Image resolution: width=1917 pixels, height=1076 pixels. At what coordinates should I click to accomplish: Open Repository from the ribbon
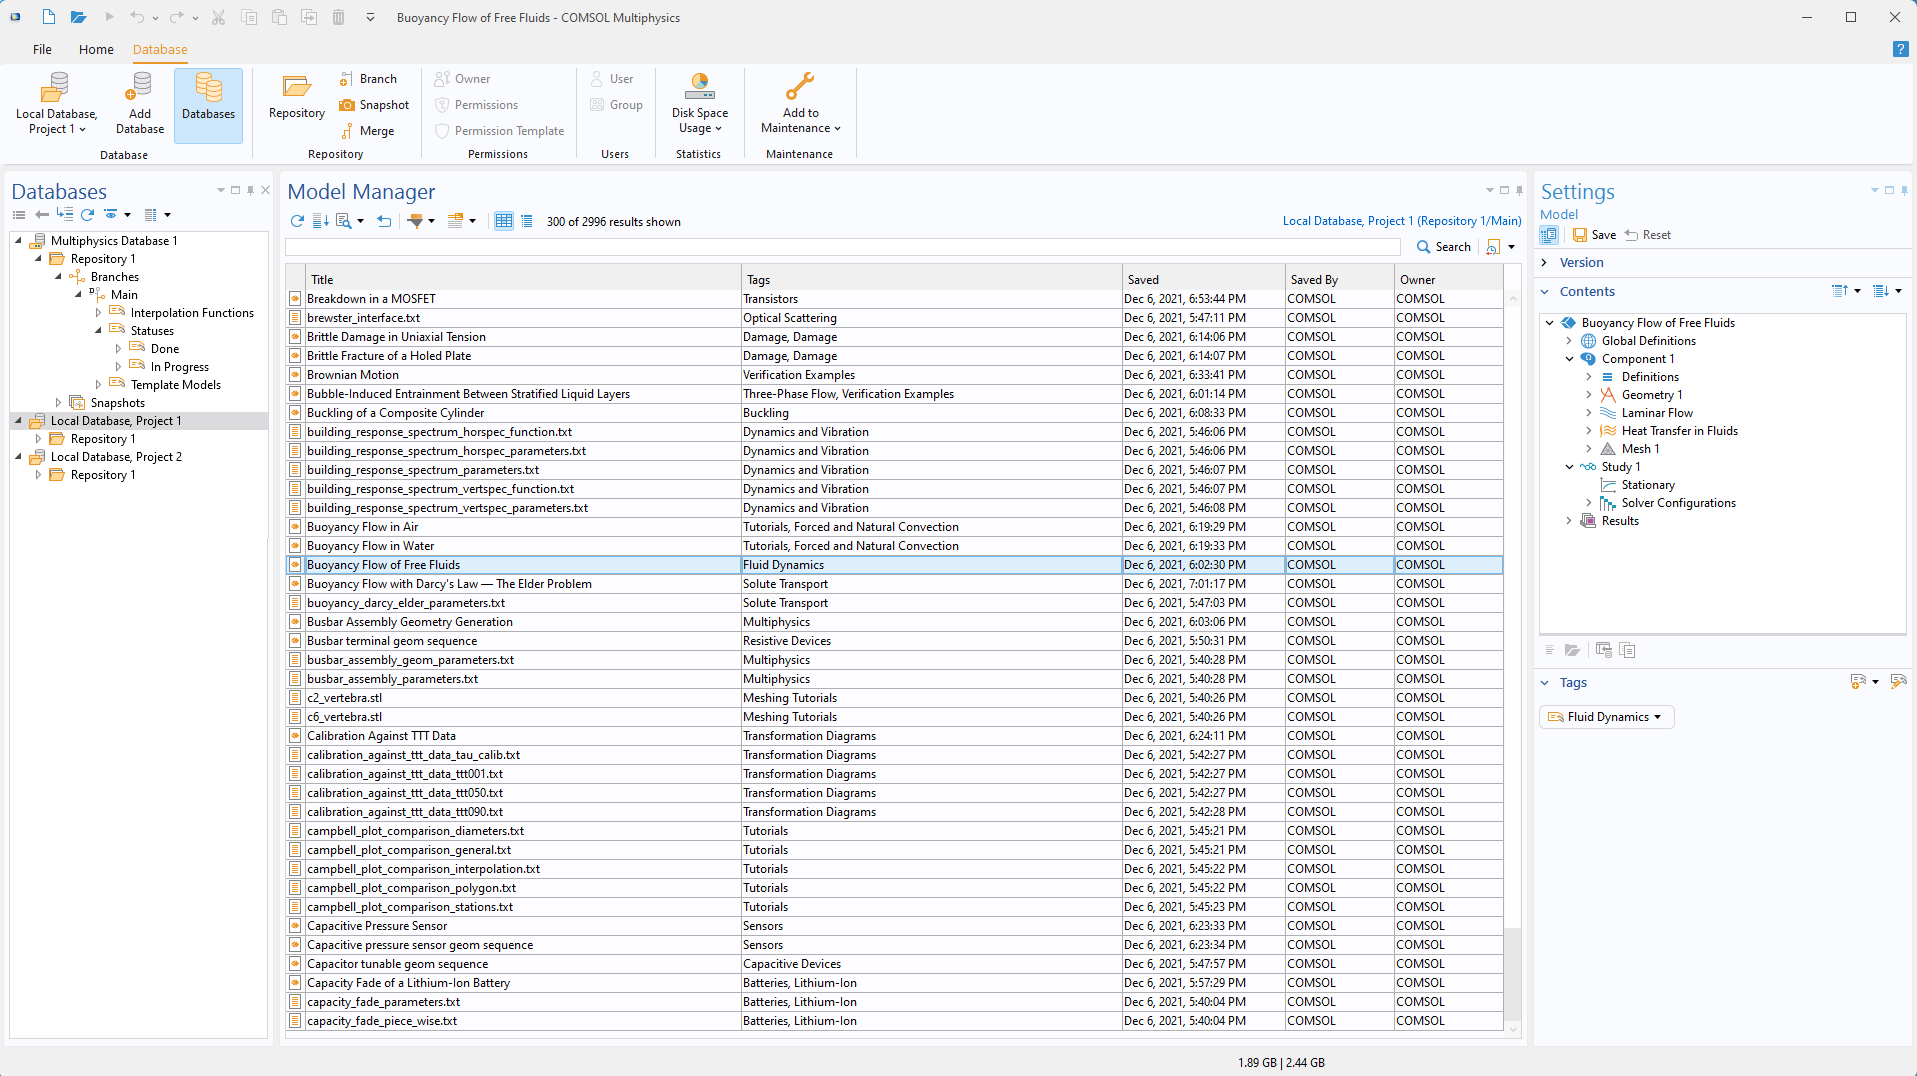pos(297,98)
